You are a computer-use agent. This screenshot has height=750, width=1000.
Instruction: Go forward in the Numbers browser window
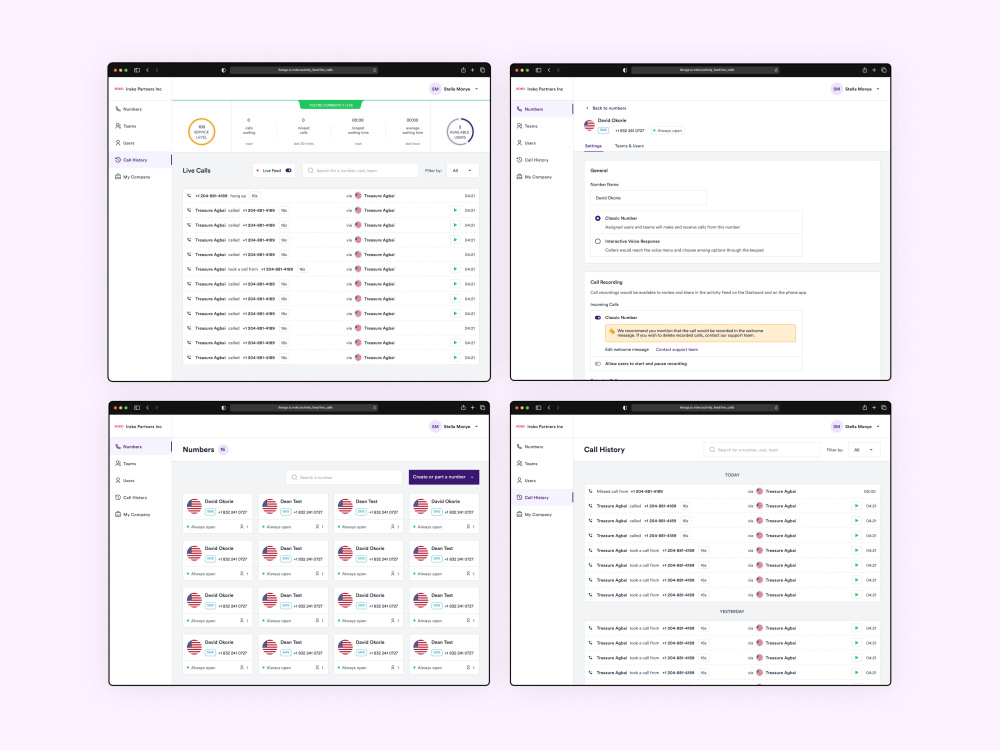point(157,408)
